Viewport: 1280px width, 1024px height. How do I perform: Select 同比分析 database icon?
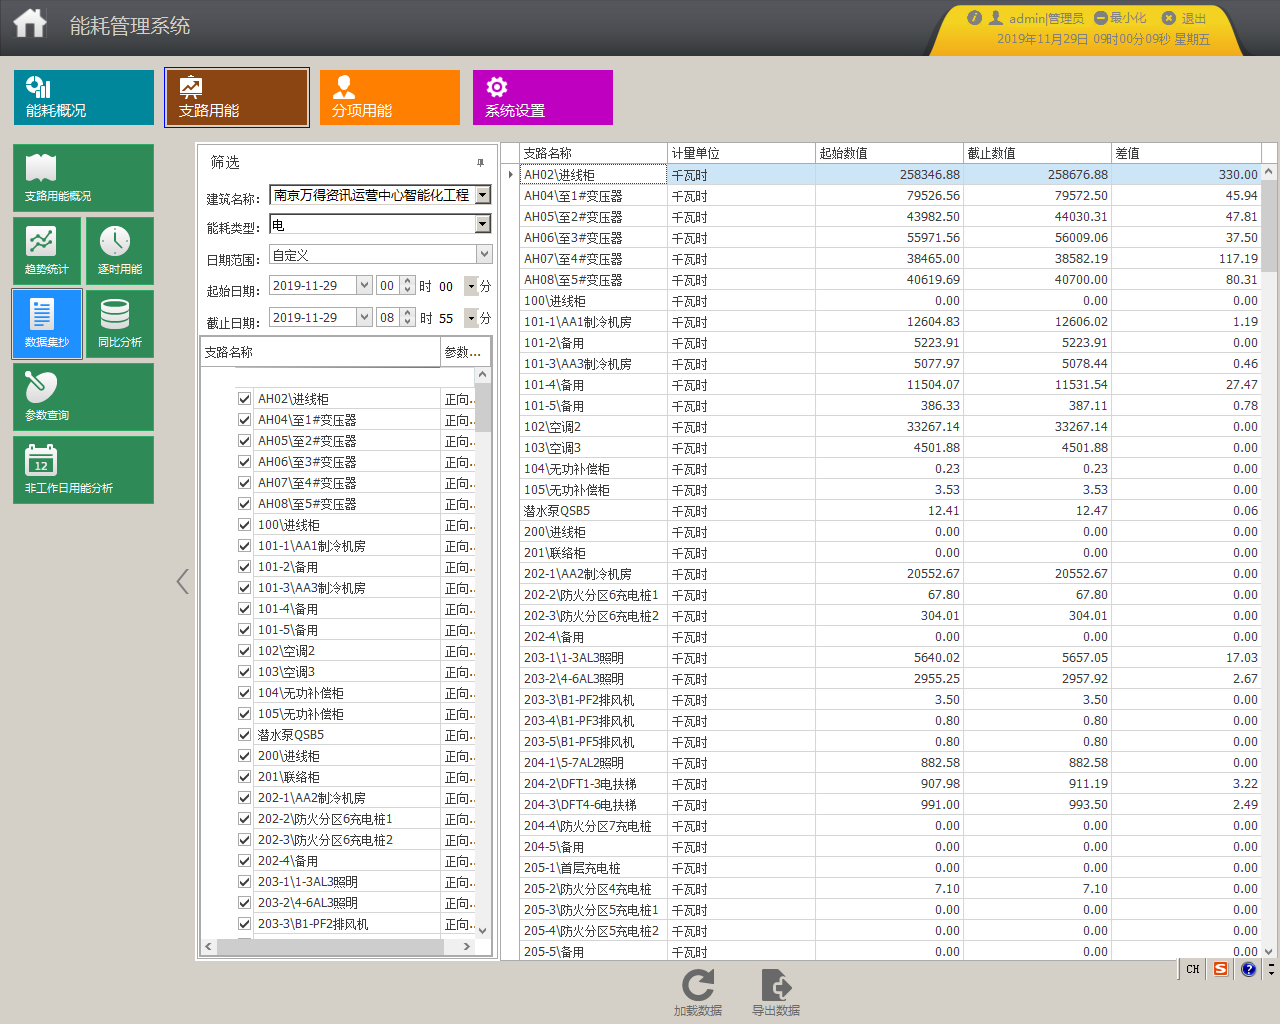(115, 314)
